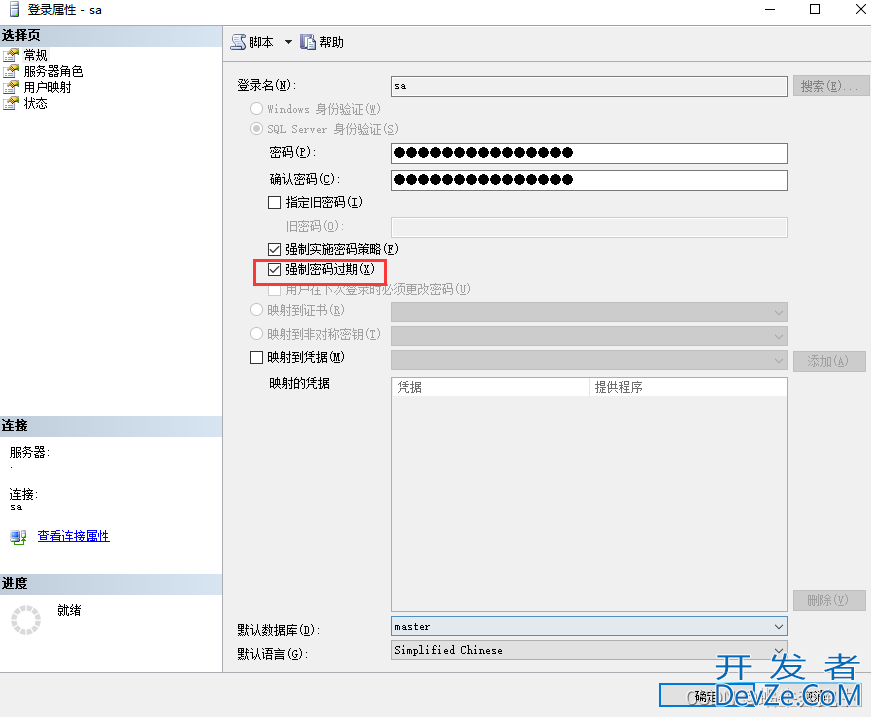This screenshot has width=871, height=717.
Task: Click the 凭据 column header
Action: click(490, 387)
